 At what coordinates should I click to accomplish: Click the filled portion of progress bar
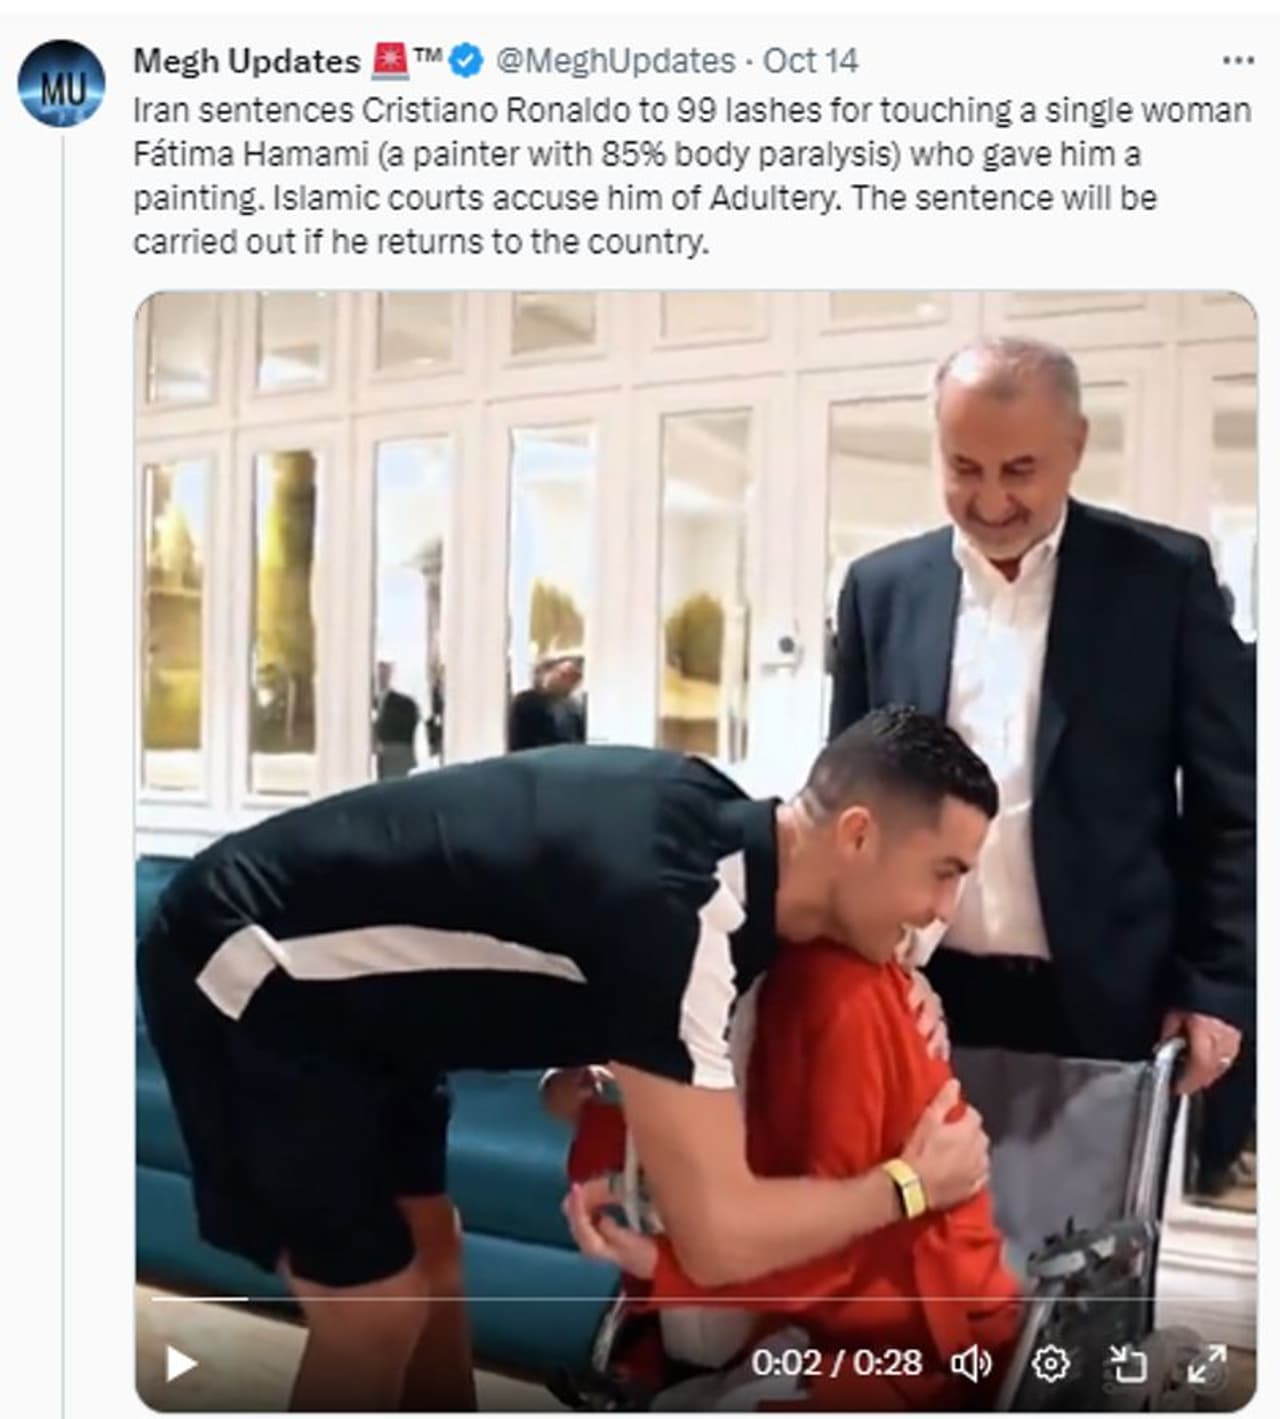click(198, 1298)
